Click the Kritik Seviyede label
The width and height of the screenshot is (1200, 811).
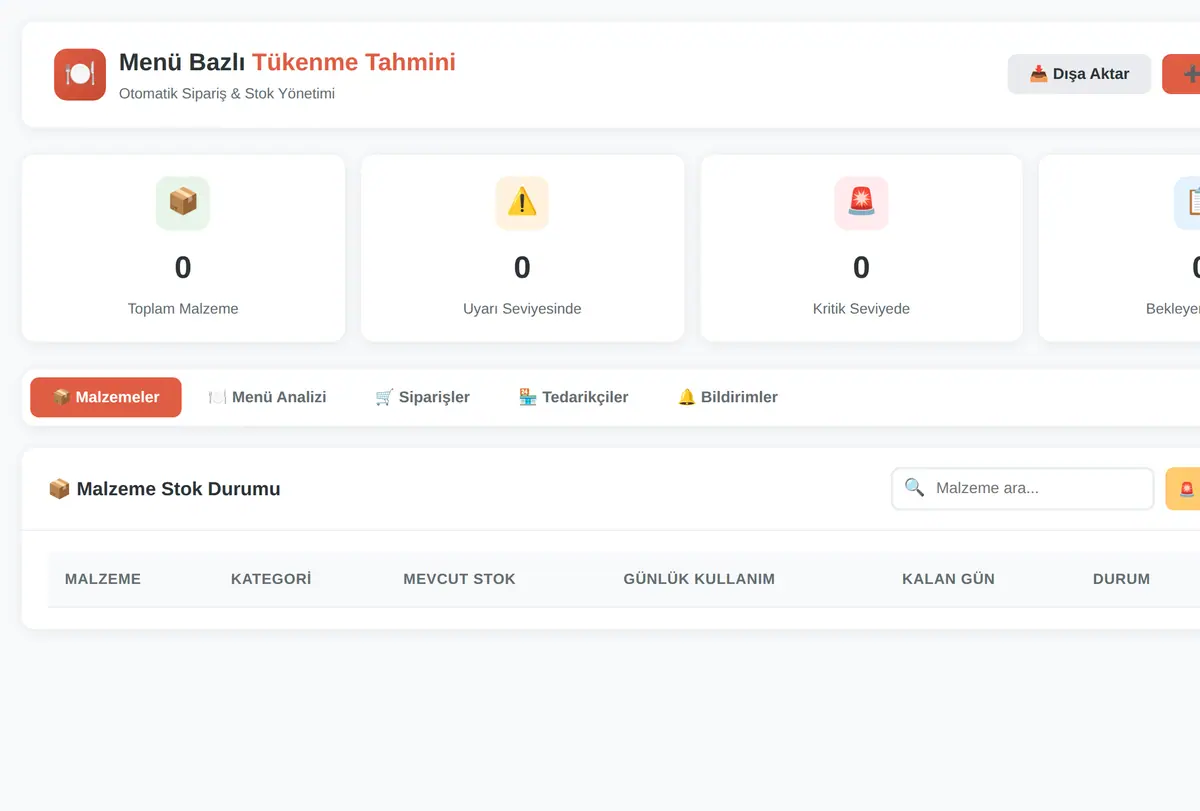tap(861, 309)
